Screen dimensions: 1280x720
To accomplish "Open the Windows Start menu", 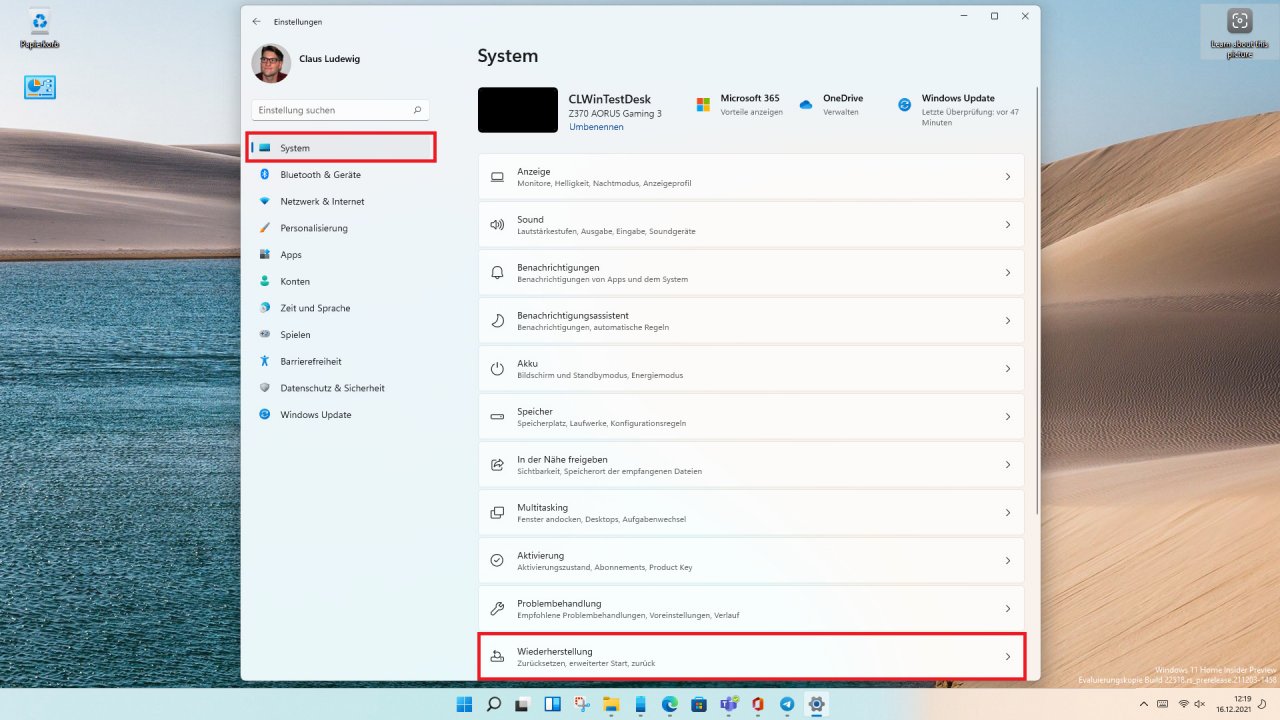I will (465, 704).
